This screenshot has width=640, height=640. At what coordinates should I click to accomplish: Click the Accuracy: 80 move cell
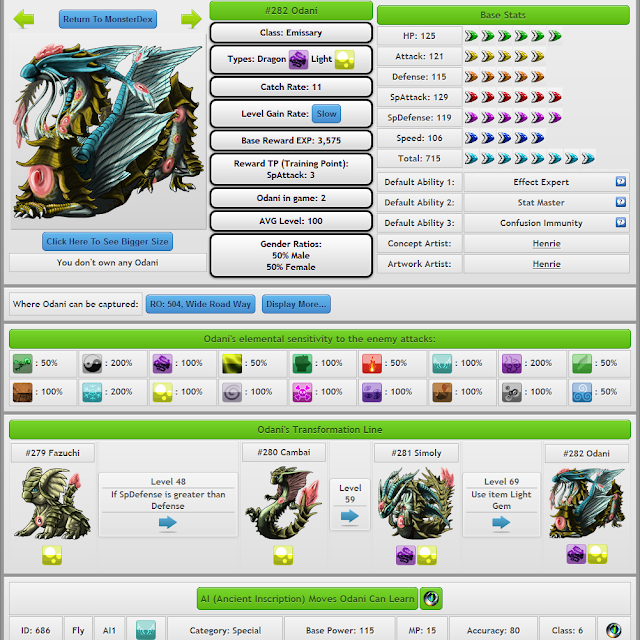(x=493, y=630)
